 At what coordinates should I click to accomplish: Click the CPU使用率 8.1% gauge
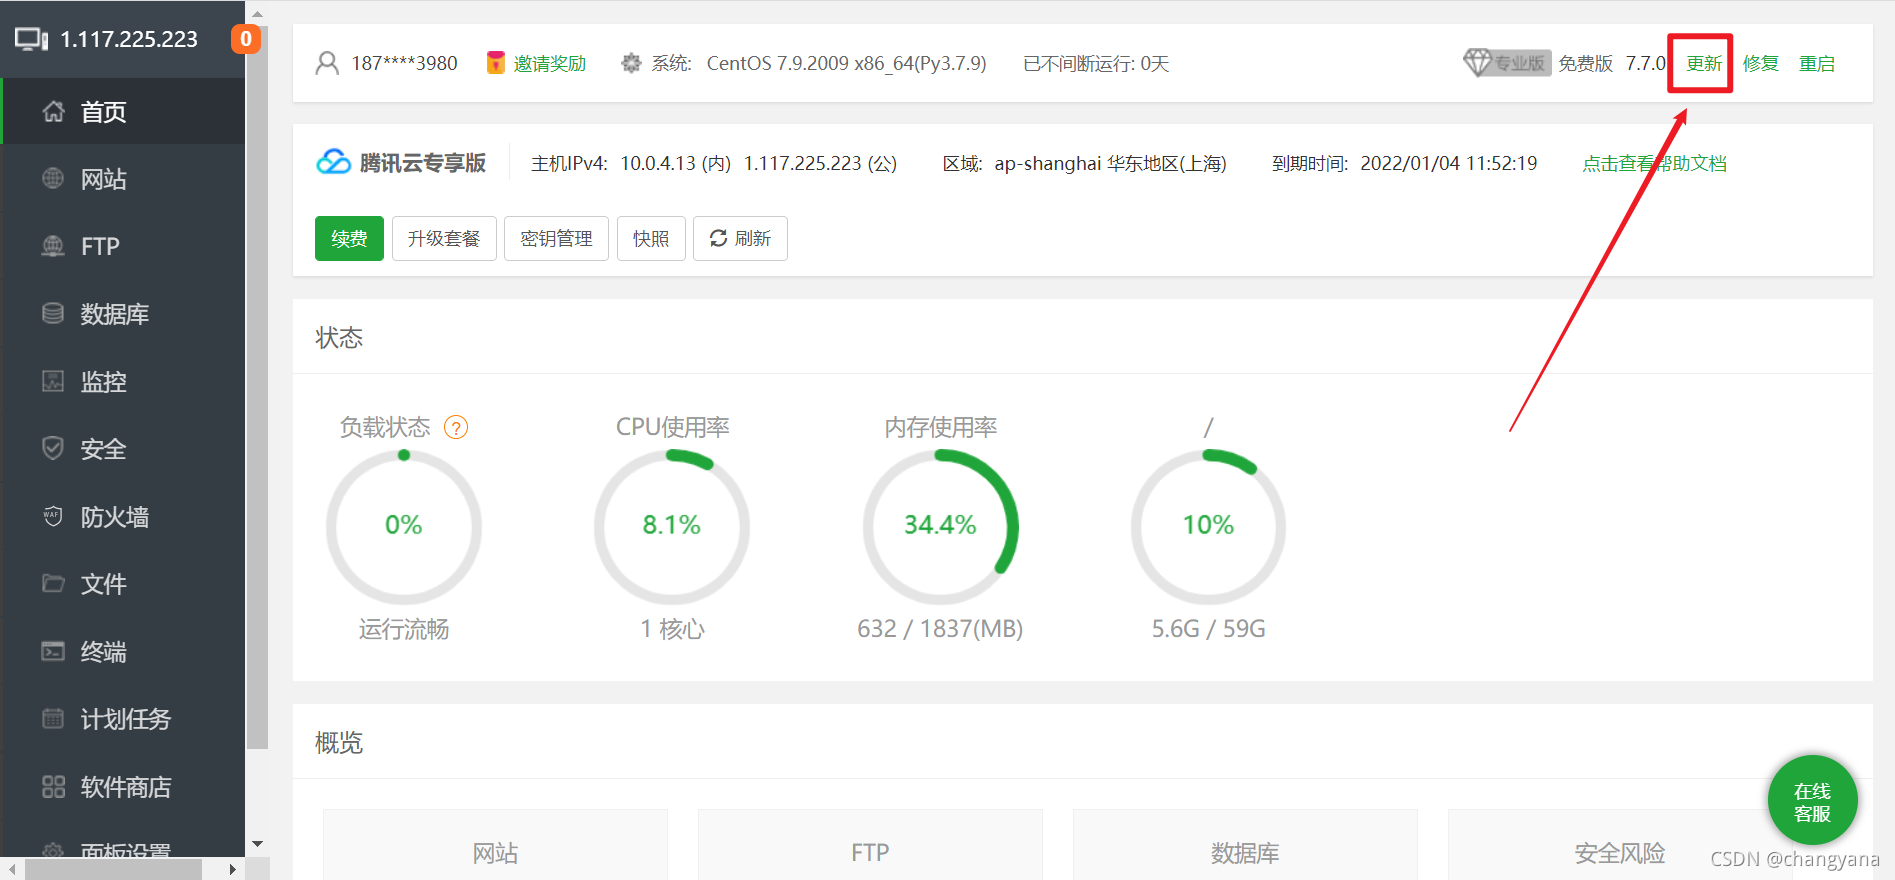point(672,526)
